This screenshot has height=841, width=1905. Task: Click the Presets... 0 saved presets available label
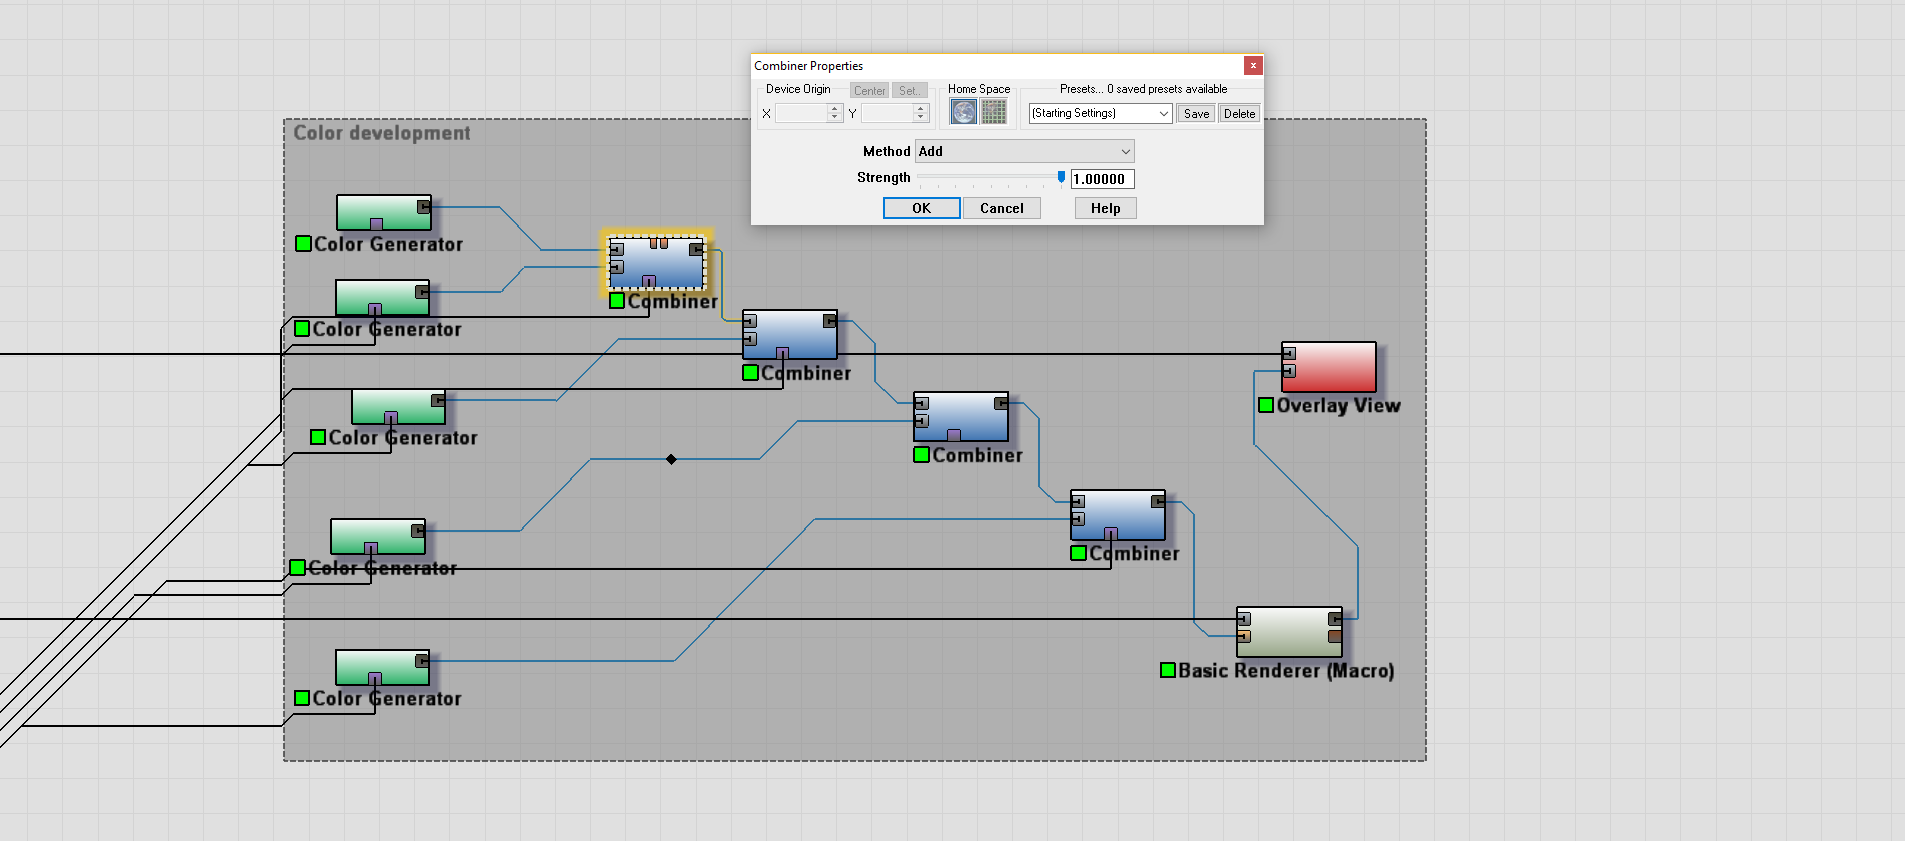[x=1143, y=89]
